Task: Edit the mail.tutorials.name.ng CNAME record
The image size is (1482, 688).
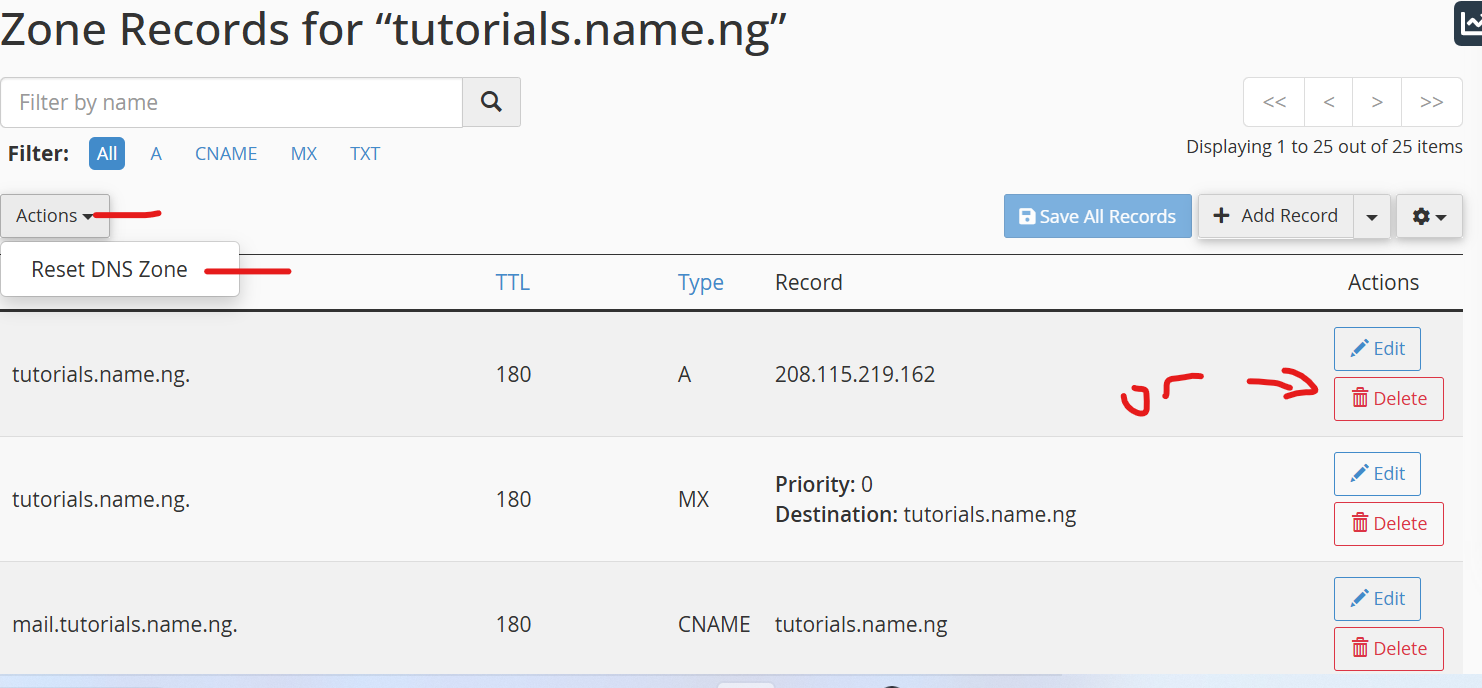Action: pos(1377,599)
